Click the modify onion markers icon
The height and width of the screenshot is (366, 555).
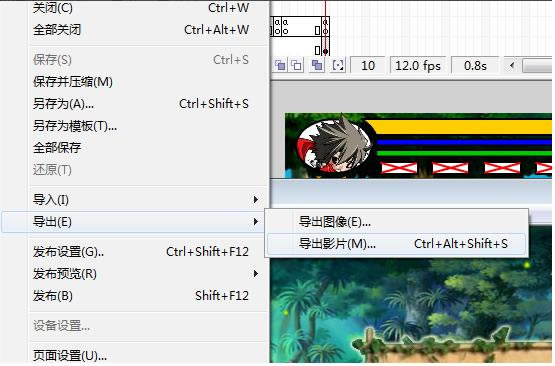tap(338, 65)
